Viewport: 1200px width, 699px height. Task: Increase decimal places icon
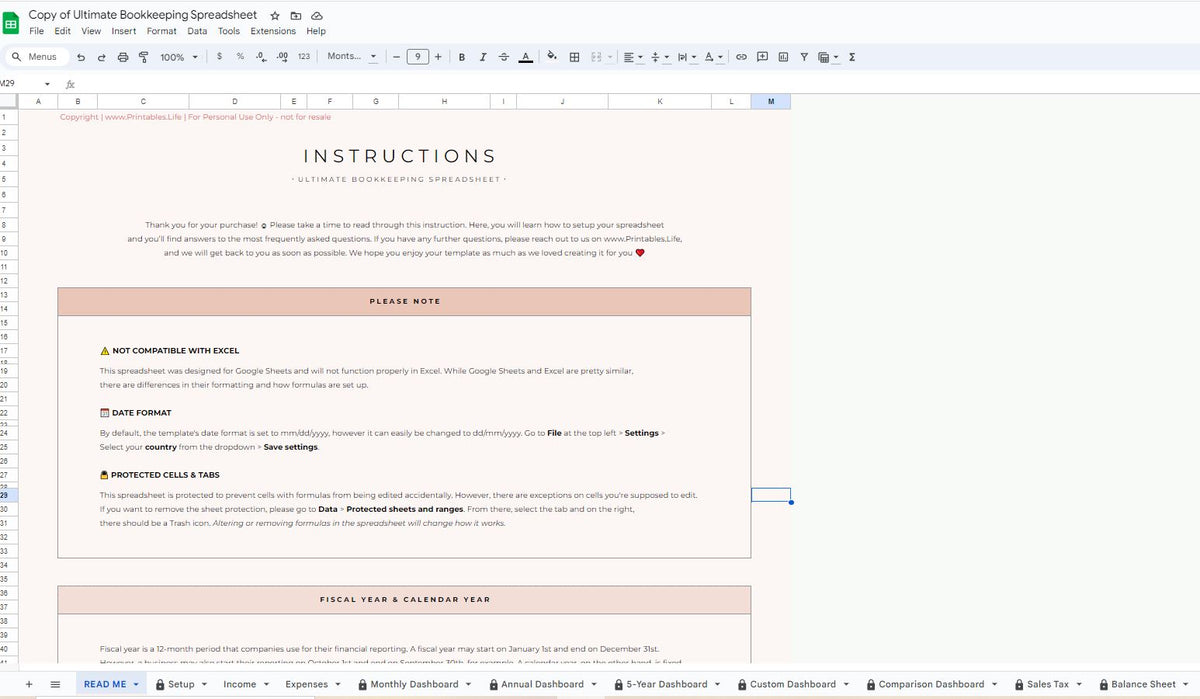(282, 56)
